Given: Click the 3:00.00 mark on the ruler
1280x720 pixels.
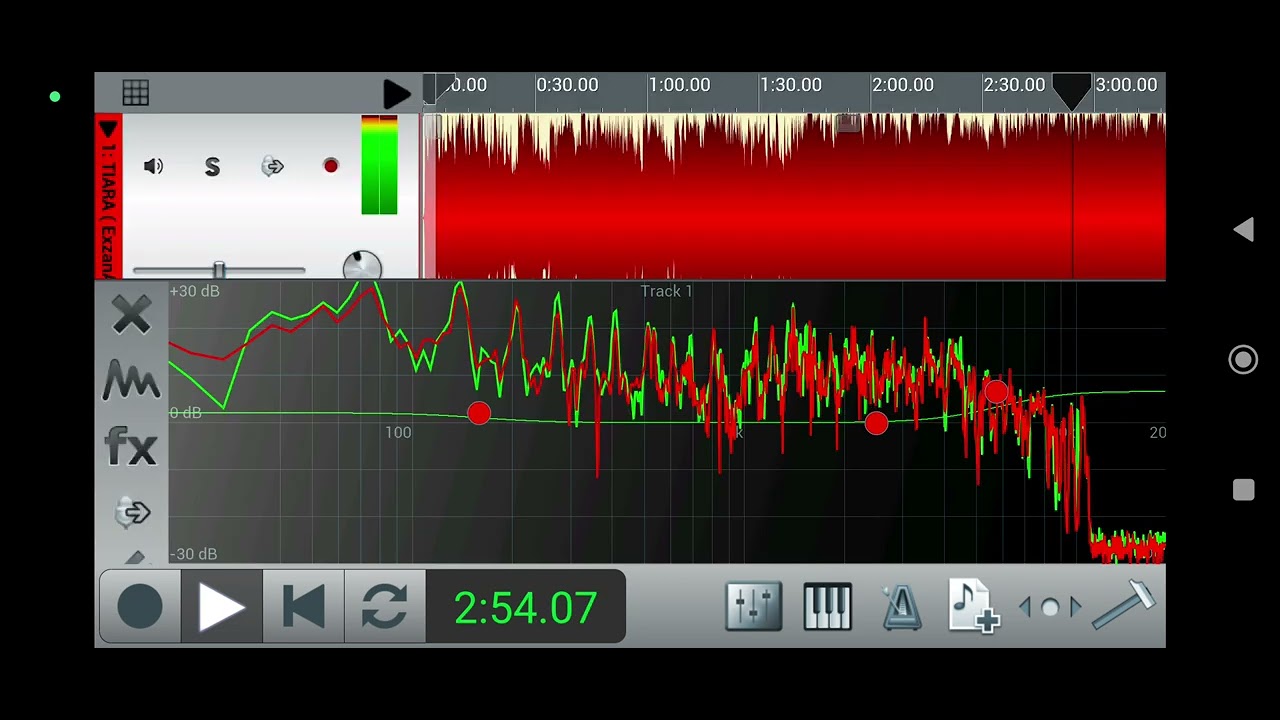Looking at the screenshot, I should click(1126, 85).
